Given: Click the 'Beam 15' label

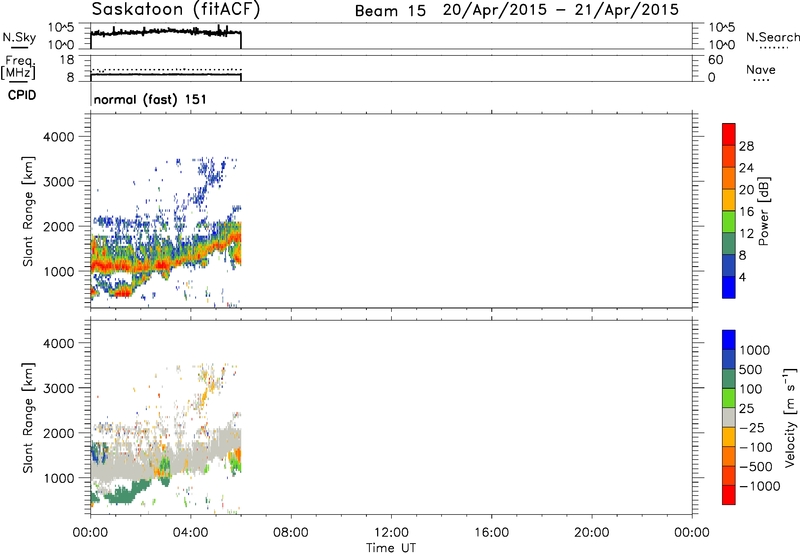Looking at the screenshot, I should pyautogui.click(x=390, y=11).
